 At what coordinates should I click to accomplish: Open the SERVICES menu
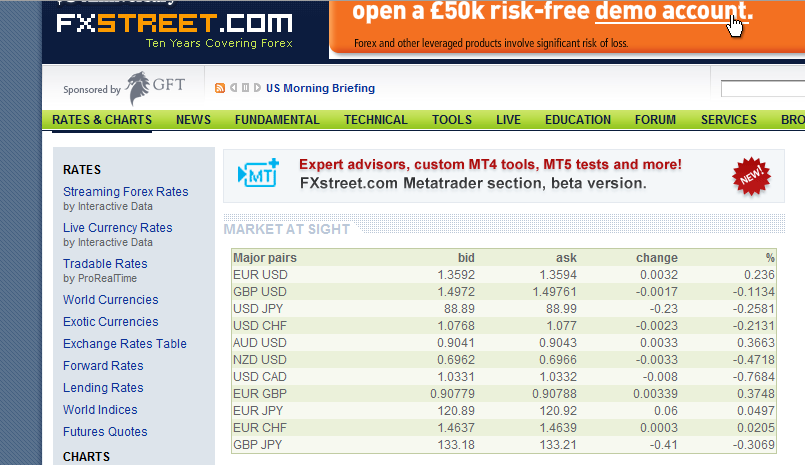[729, 120]
